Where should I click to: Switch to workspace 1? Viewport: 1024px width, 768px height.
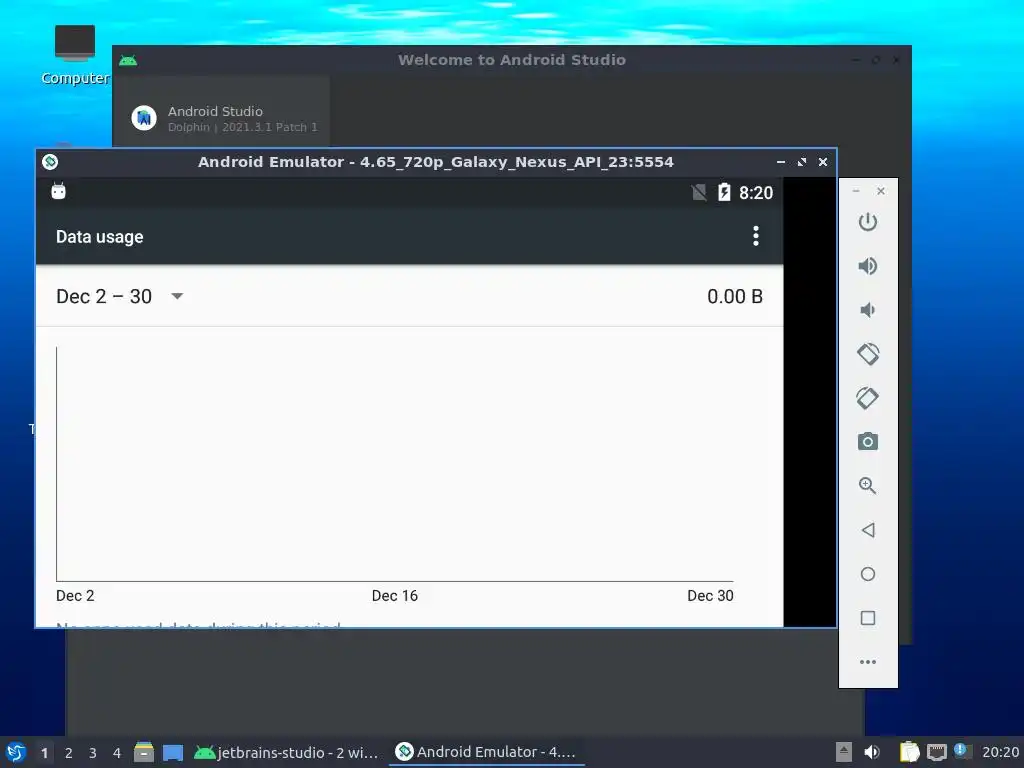coord(44,753)
